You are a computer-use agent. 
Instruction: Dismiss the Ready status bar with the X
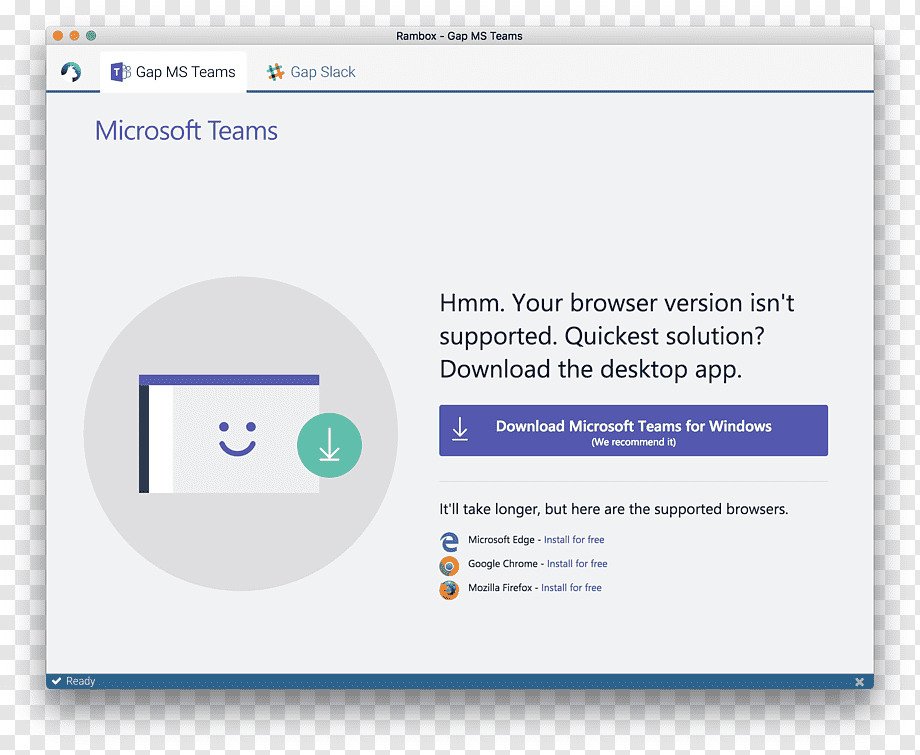tap(859, 682)
